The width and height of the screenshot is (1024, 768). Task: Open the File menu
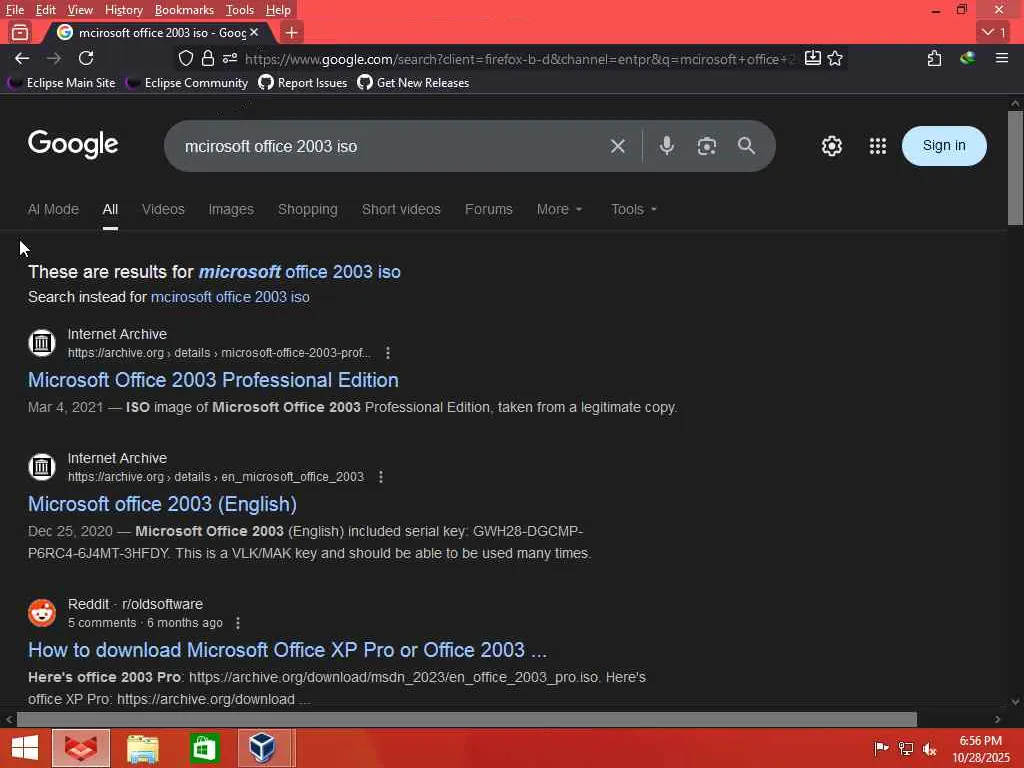click(x=14, y=10)
